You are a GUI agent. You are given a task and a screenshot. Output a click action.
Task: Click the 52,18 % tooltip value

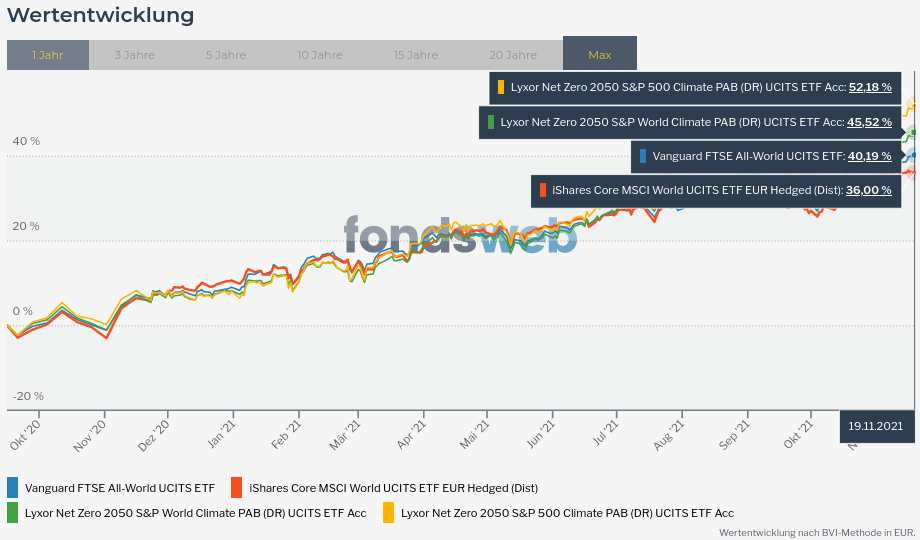tap(870, 87)
